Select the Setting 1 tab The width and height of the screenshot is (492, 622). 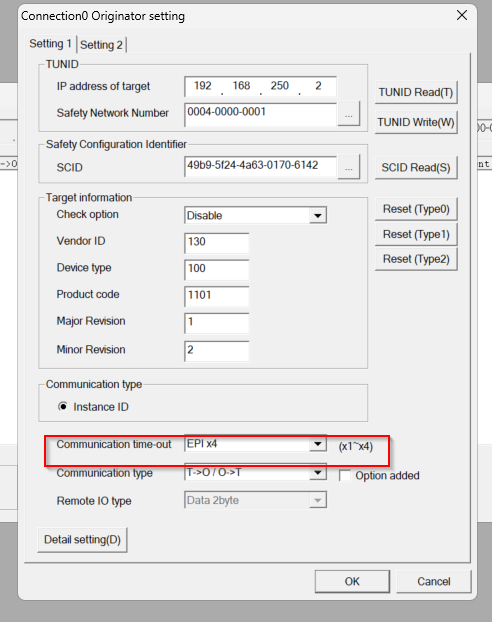(x=51, y=44)
